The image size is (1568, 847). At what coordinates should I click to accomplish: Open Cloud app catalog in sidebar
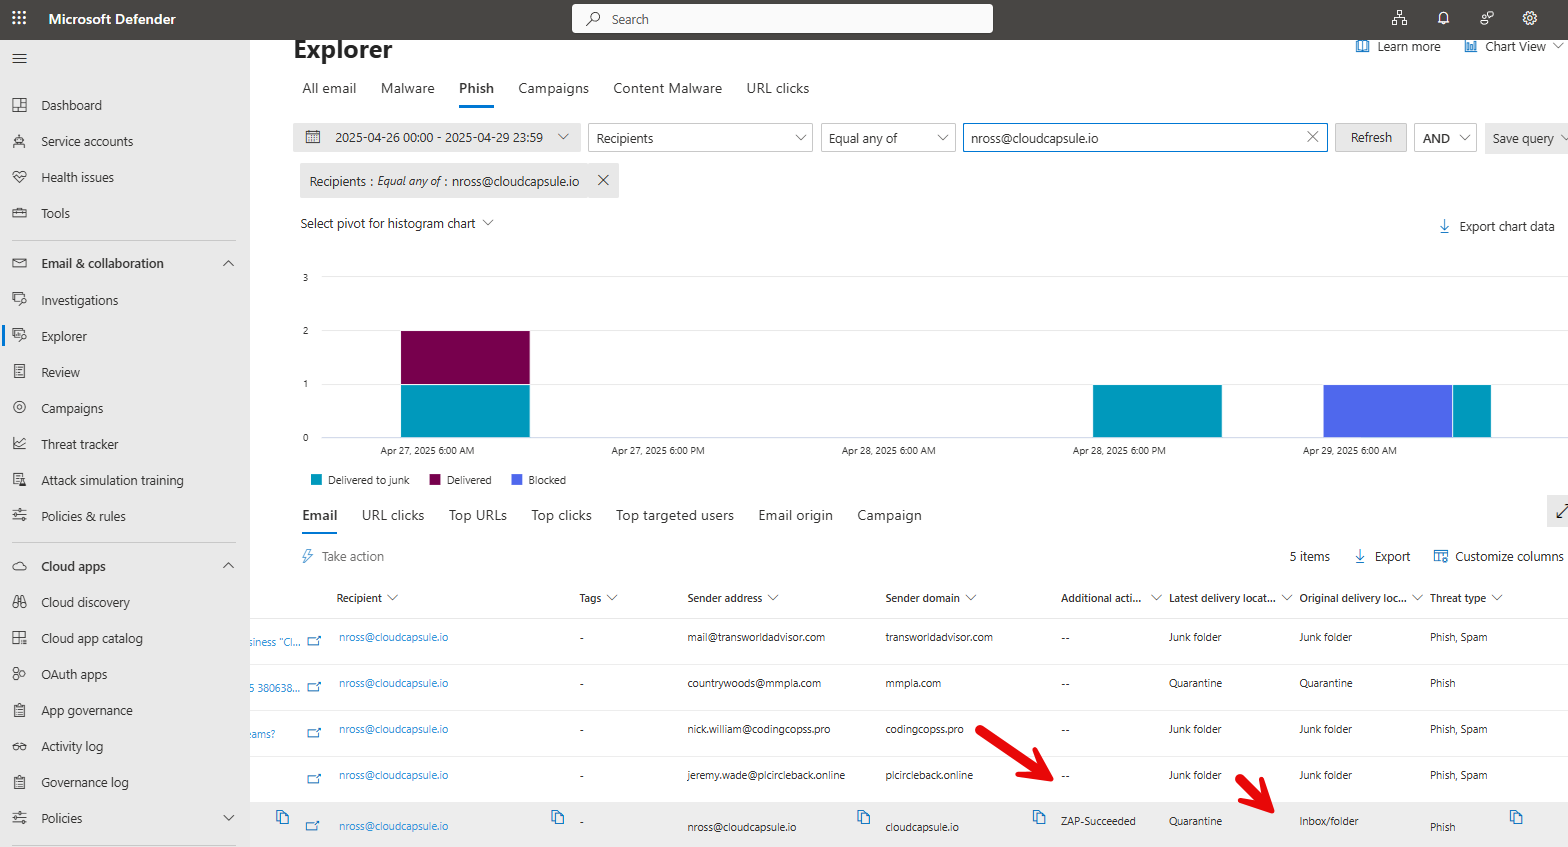tap(91, 638)
